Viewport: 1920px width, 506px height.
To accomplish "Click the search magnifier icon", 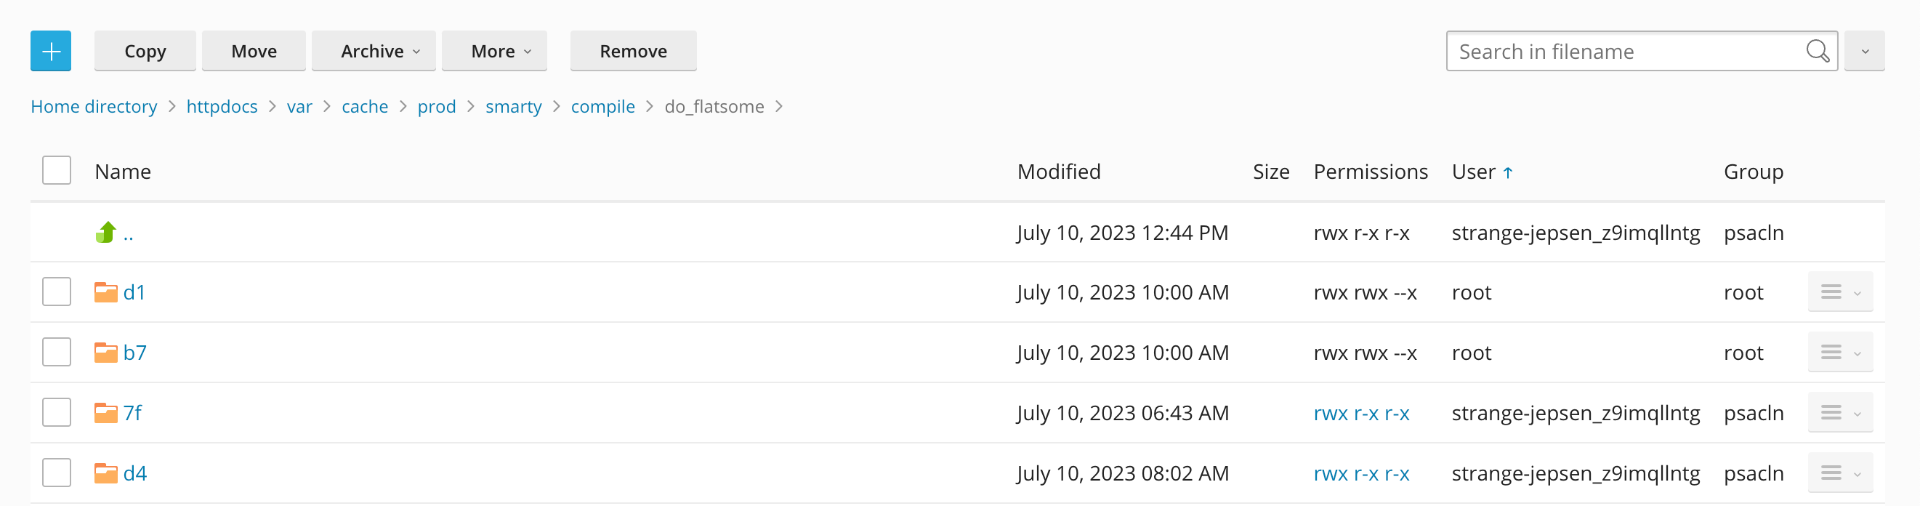I will [x=1817, y=51].
